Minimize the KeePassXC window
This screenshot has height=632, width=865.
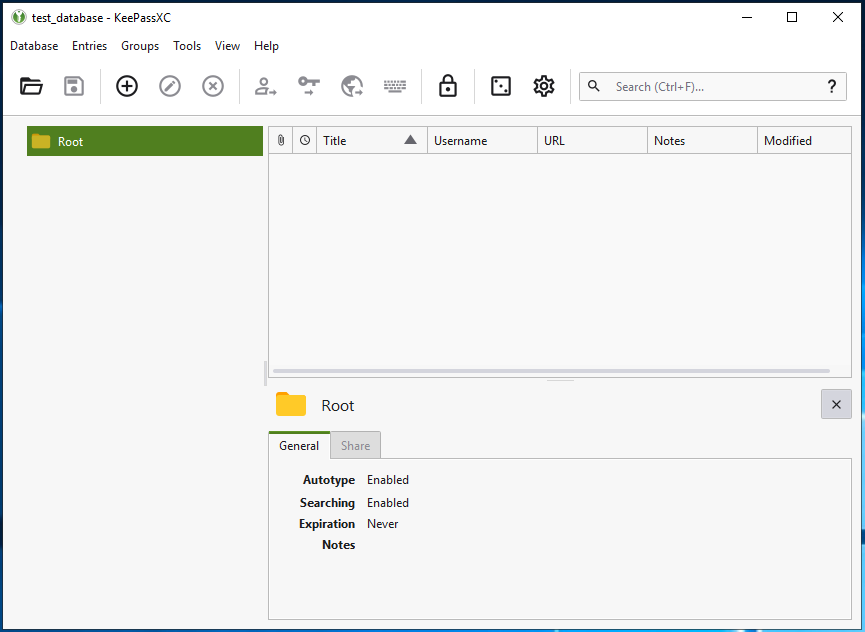tap(747, 17)
